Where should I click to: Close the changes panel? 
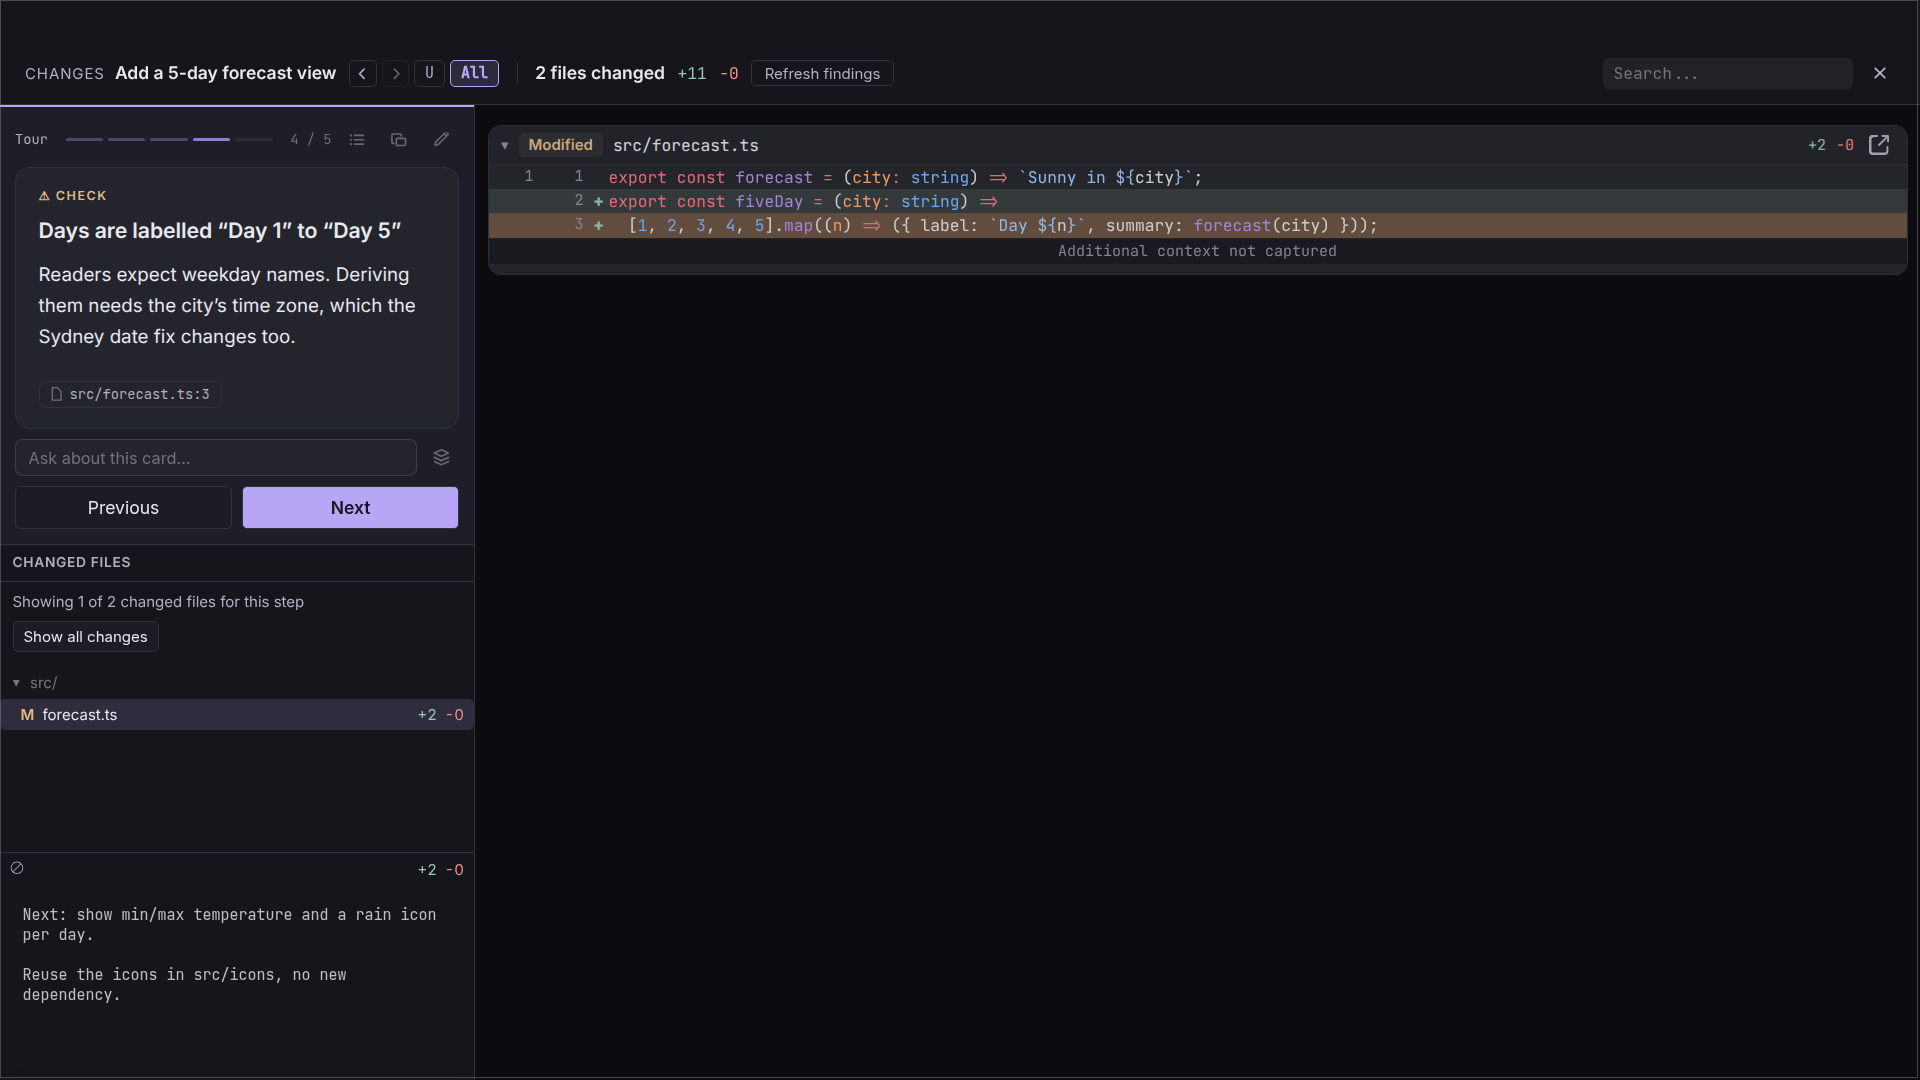(1880, 73)
